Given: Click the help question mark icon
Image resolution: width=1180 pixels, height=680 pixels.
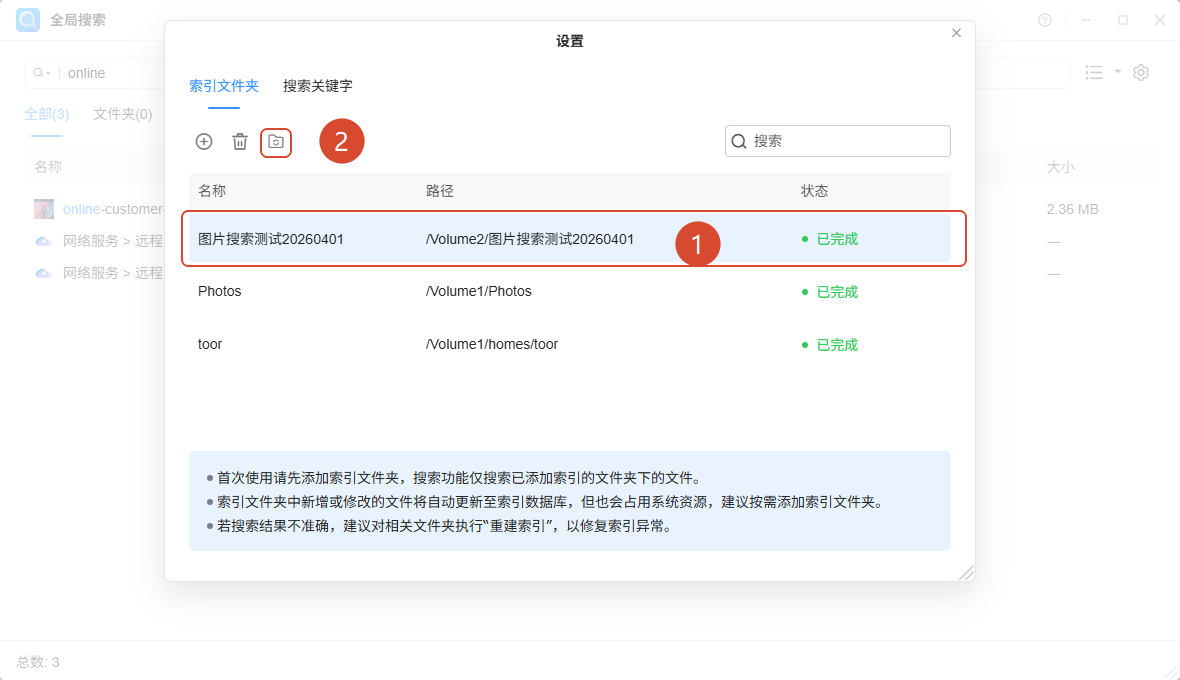Looking at the screenshot, I should (1045, 20).
